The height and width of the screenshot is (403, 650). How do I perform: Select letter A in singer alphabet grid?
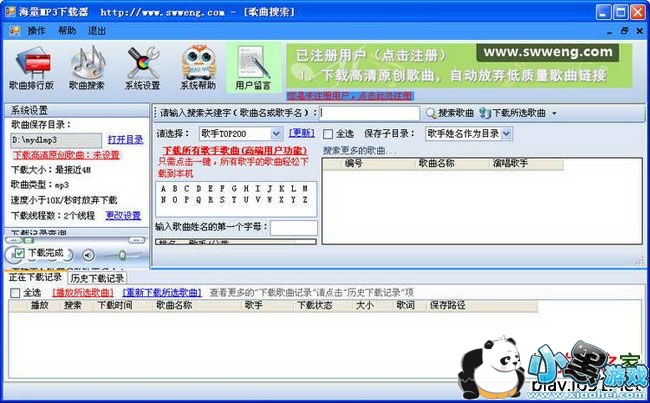coord(163,189)
